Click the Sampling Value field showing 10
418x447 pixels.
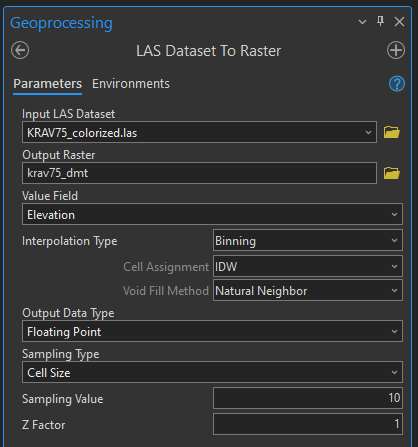point(308,398)
